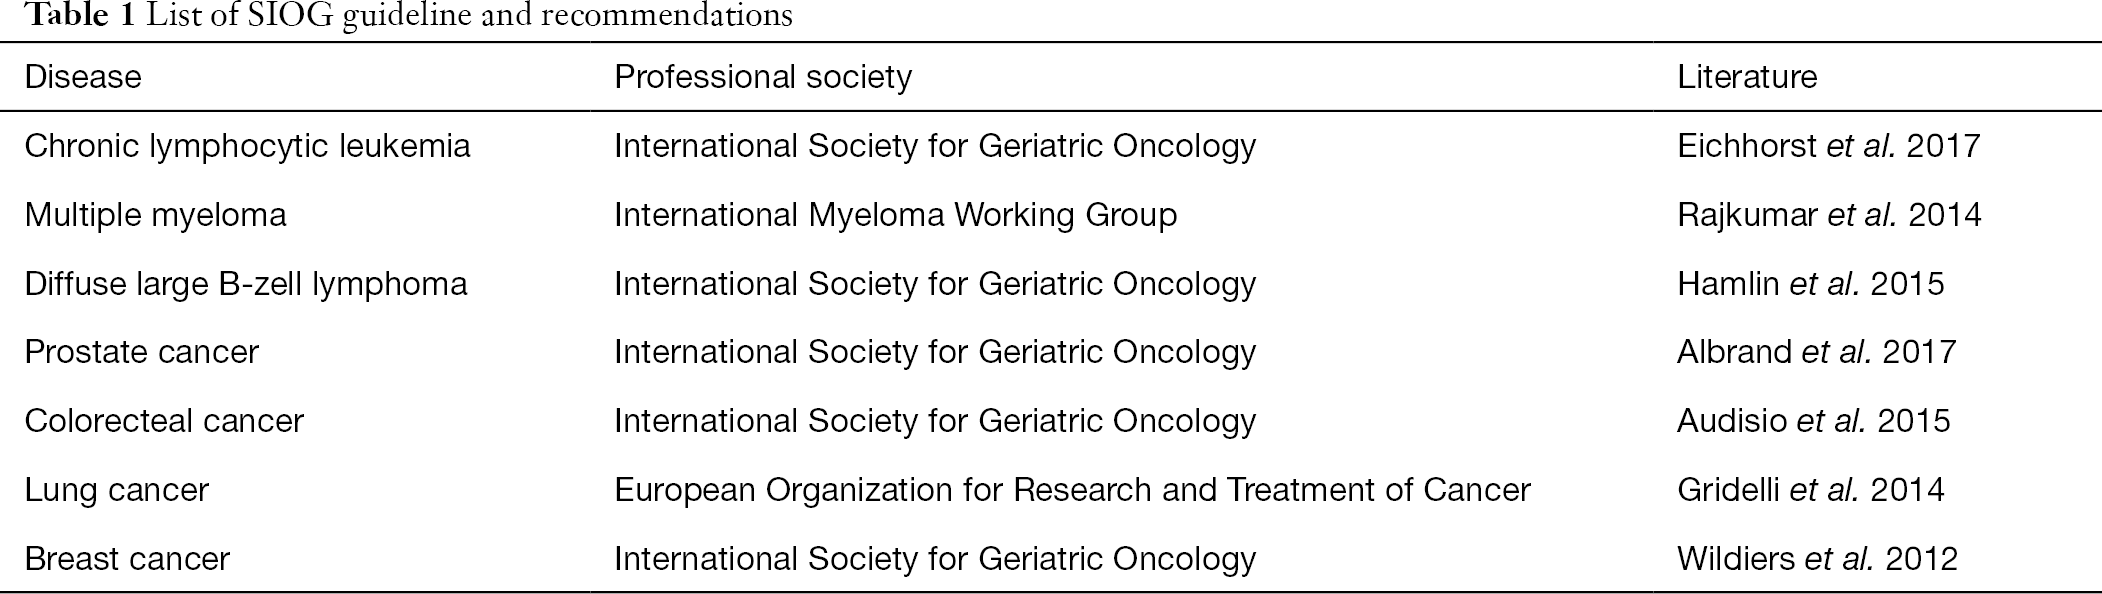Click Diffuse large B-zell lymphoma row
The height and width of the screenshot is (594, 2102).
click(1050, 284)
